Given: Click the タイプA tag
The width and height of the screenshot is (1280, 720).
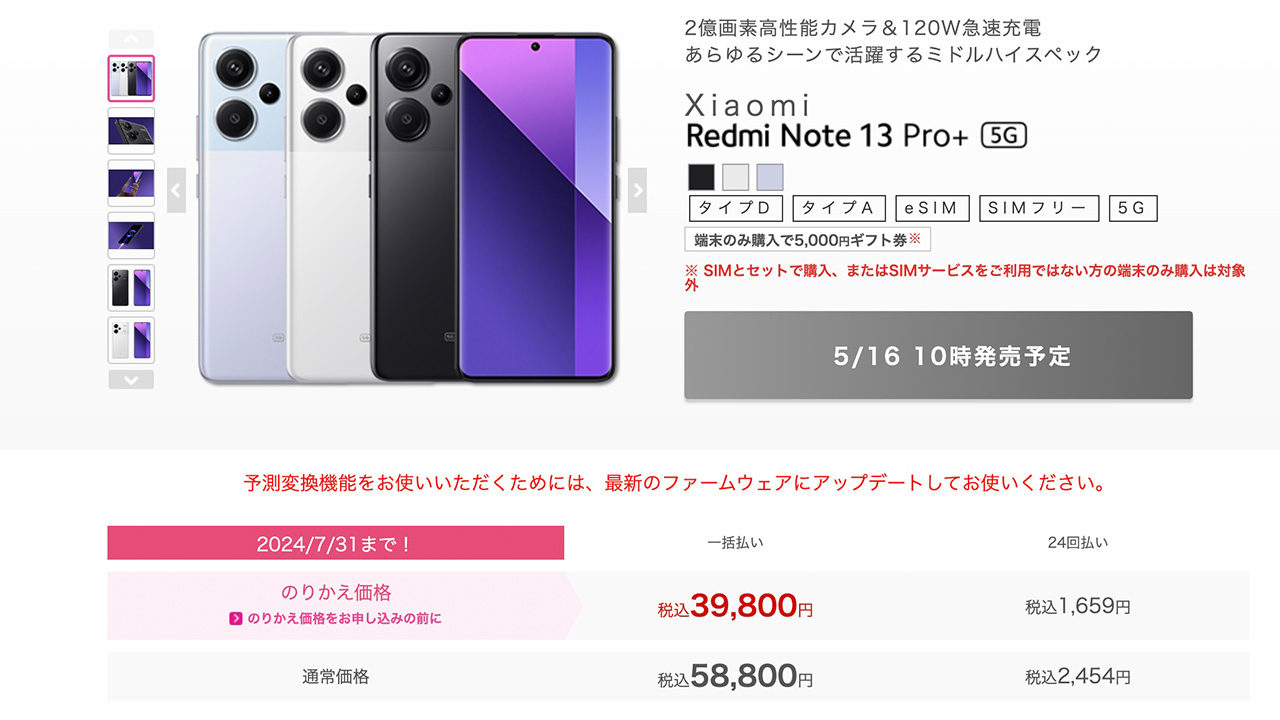Looking at the screenshot, I should (x=839, y=208).
